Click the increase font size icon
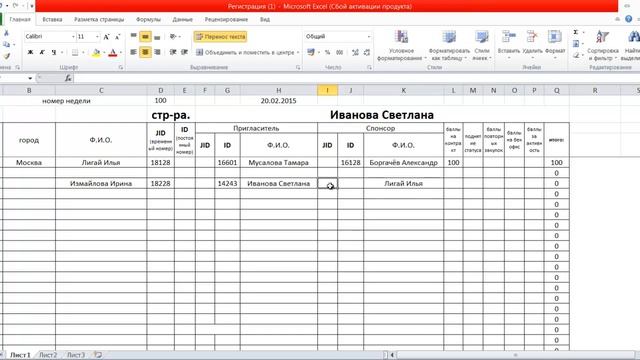The width and height of the screenshot is (640, 360). pyautogui.click(x=107, y=37)
